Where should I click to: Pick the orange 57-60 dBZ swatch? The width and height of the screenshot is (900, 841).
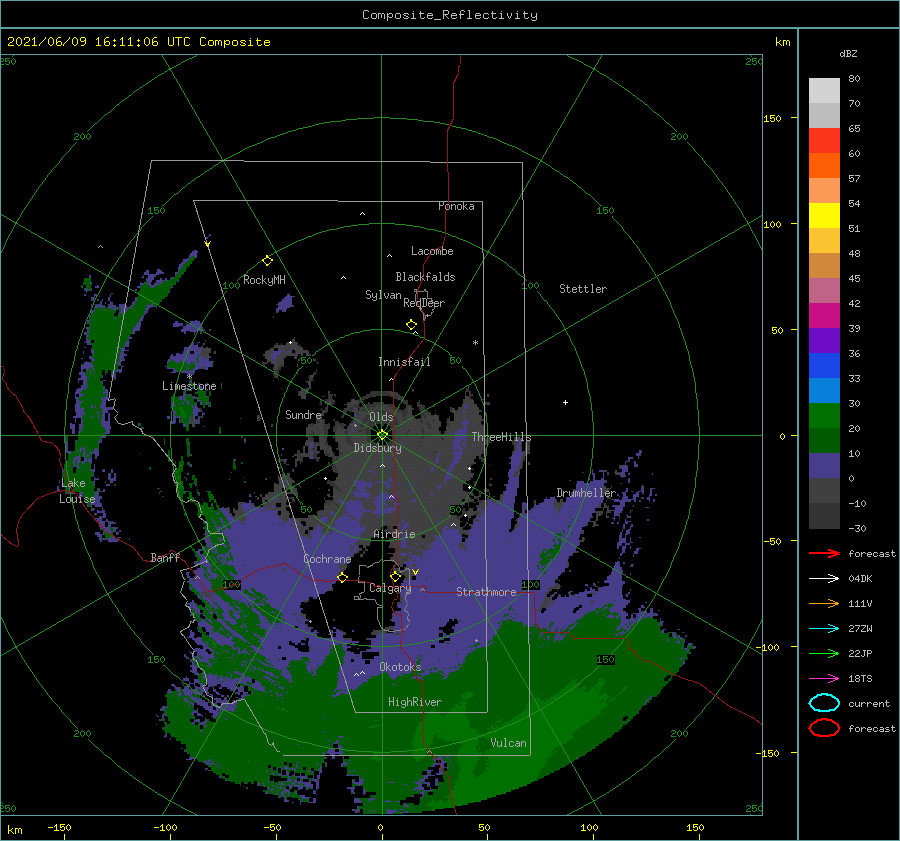click(x=824, y=166)
